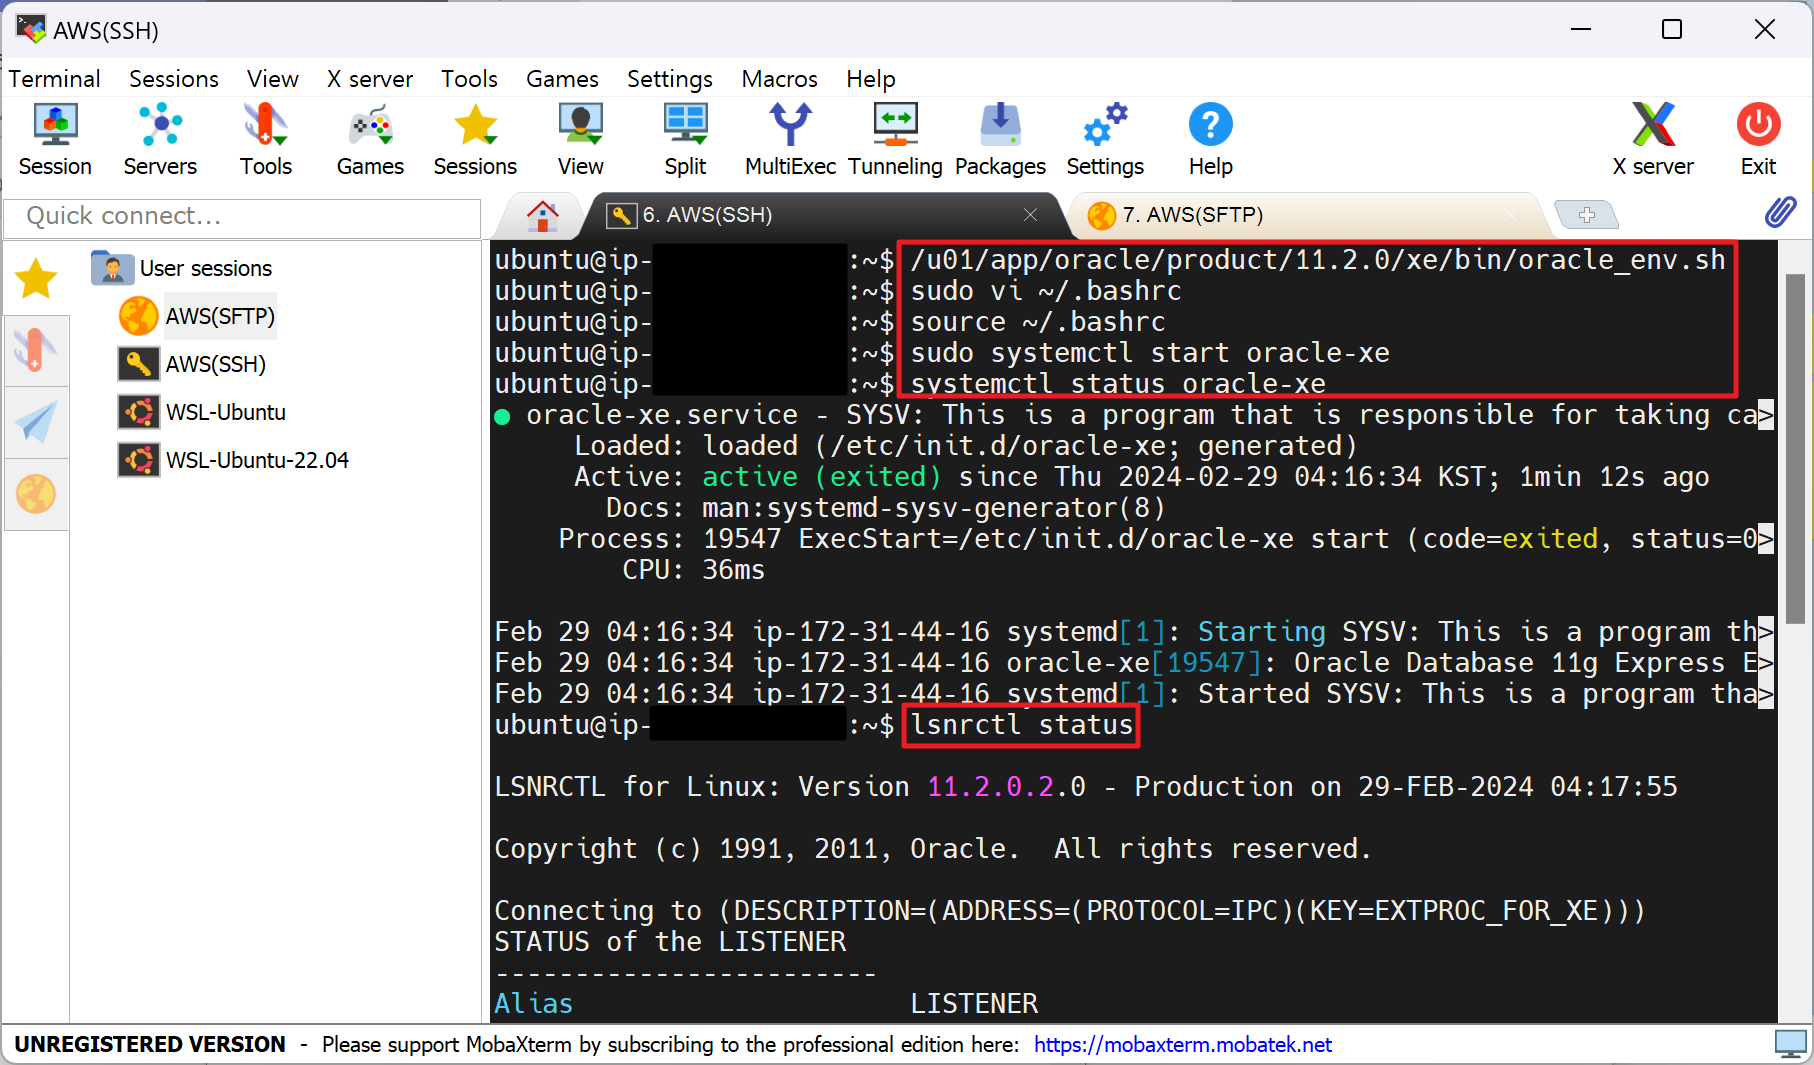Focus the Quick connect field
This screenshot has width=1814, height=1065.
tap(242, 216)
